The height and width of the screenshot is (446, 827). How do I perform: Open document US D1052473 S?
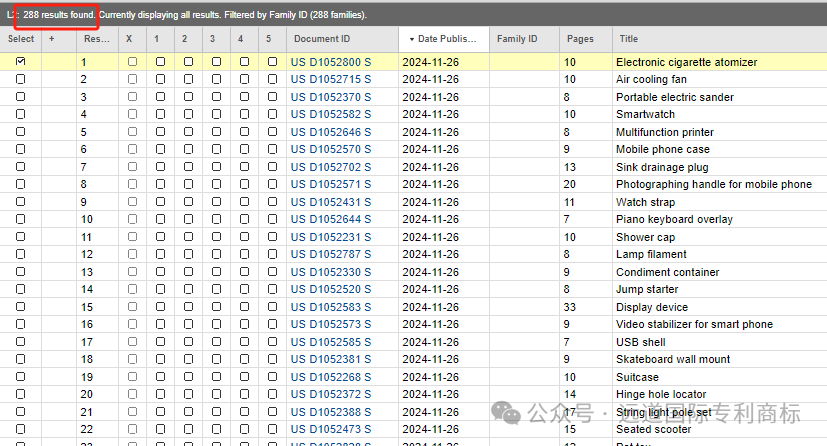tap(331, 429)
